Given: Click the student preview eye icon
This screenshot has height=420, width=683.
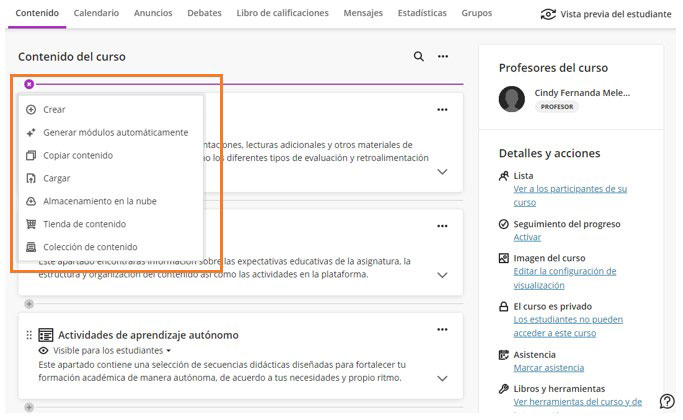Looking at the screenshot, I should [548, 14].
